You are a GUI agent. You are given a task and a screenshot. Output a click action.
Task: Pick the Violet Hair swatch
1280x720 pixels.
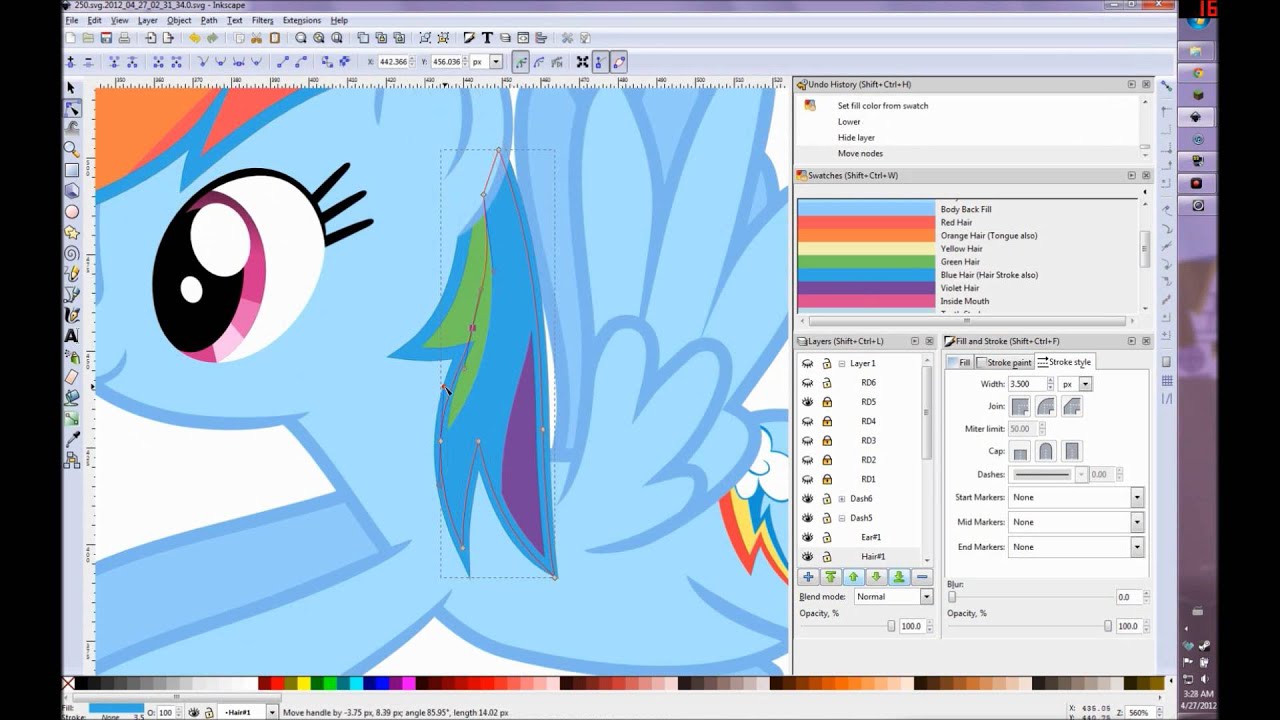(866, 288)
